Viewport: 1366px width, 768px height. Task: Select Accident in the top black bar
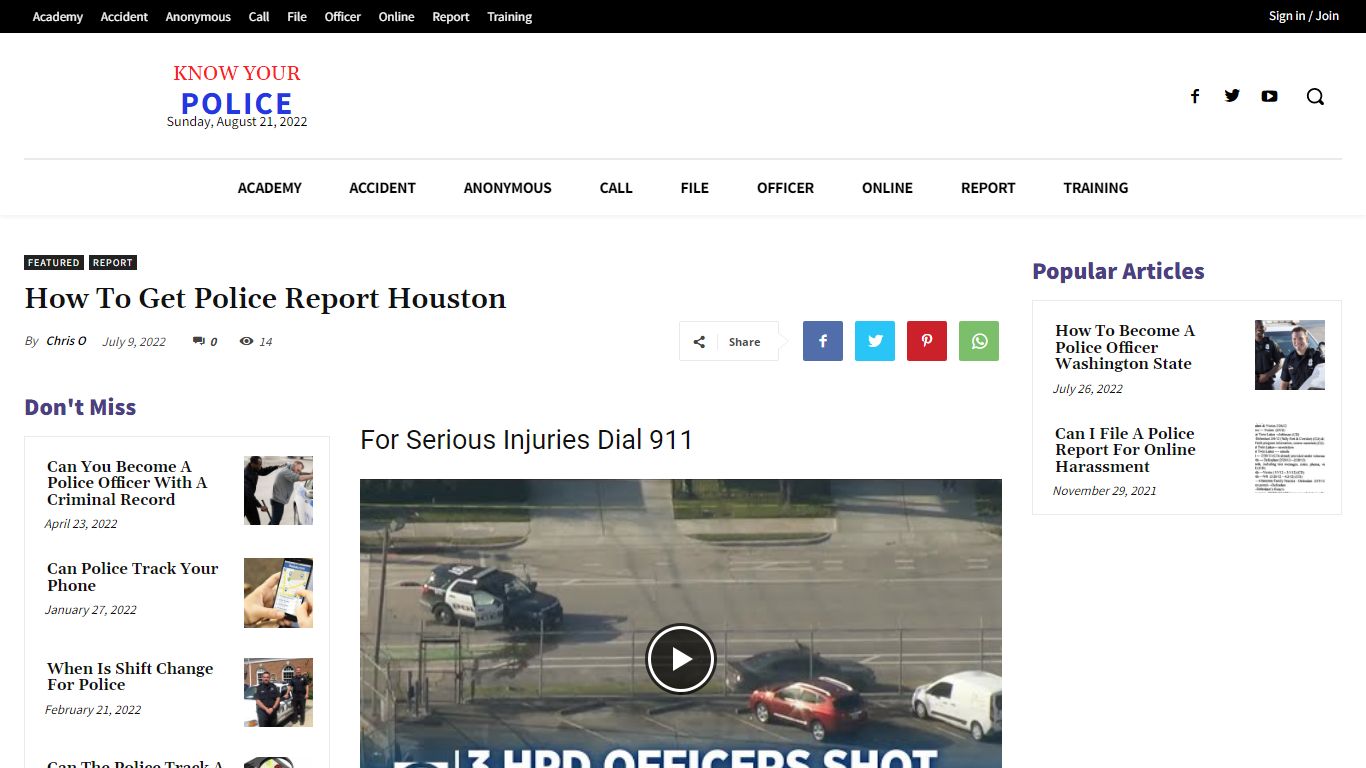[124, 16]
